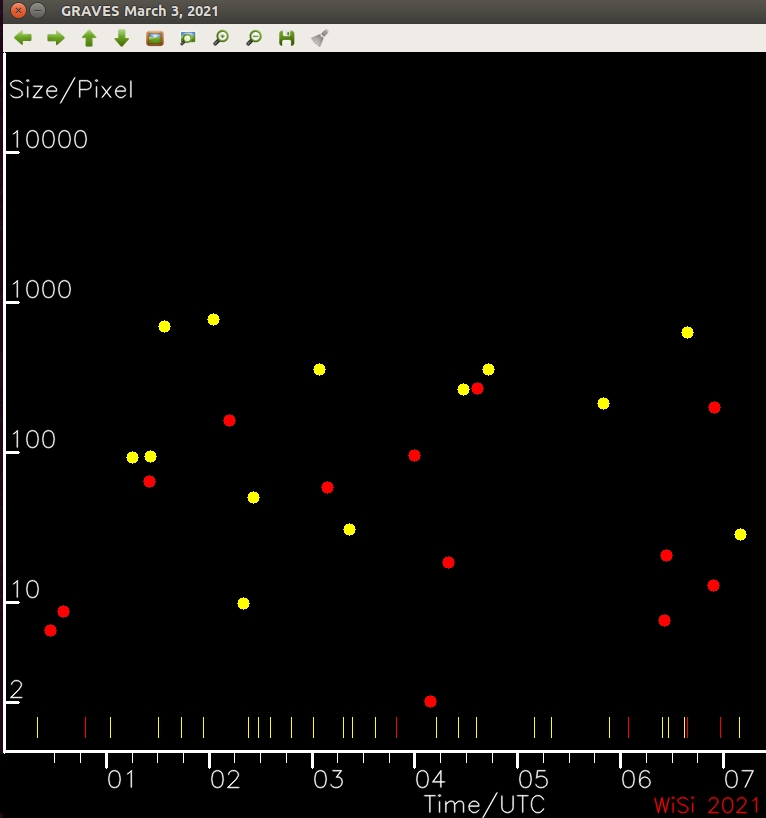Screen dimensions: 766x818
Task: Click the '1000' y-axis label
Action: tap(41, 290)
